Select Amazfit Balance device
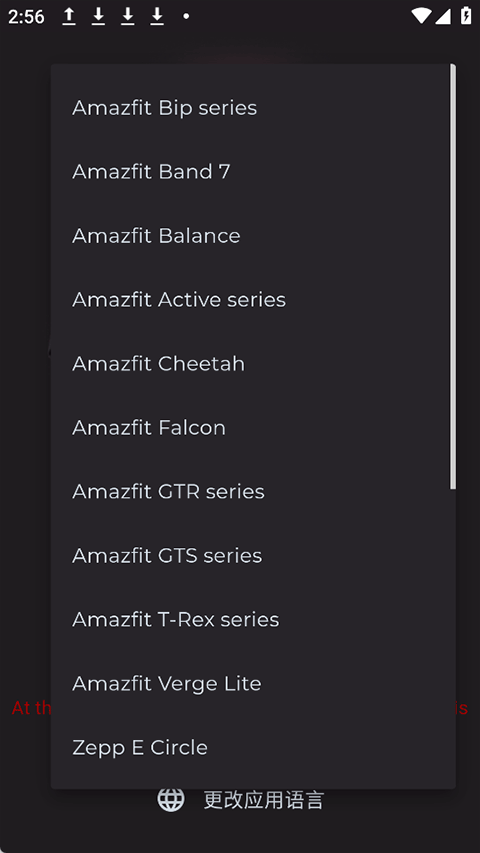Screen dimensions: 480x853 tap(253, 236)
